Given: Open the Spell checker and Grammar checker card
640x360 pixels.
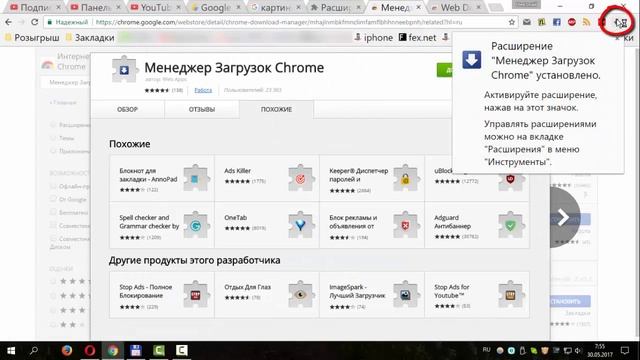Looking at the screenshot, I should (162, 225).
